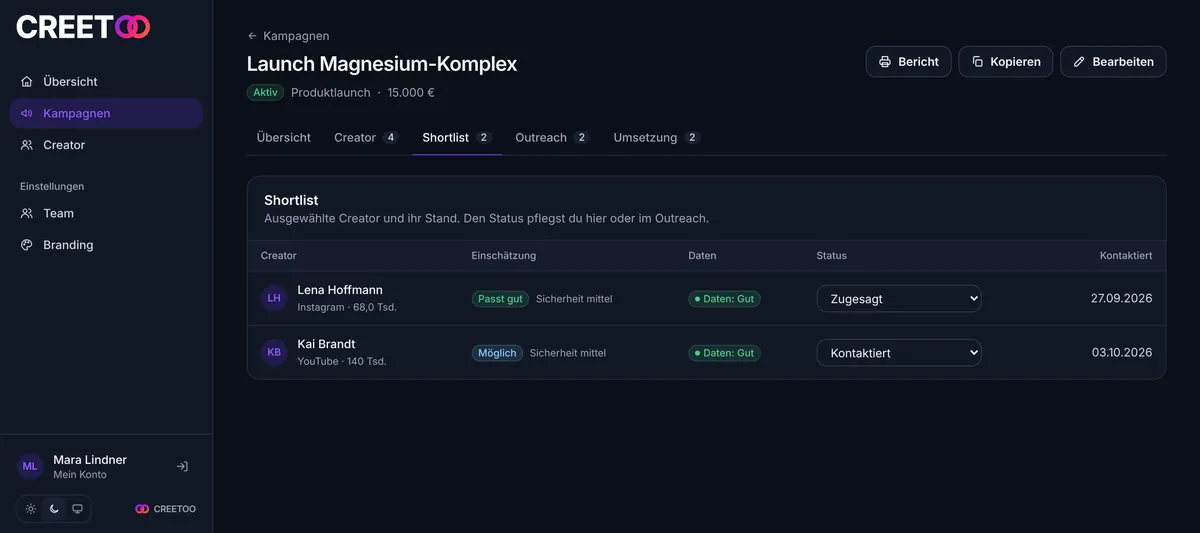
Task: Duplicate the campaign via the Kopieren button
Action: 1006,62
